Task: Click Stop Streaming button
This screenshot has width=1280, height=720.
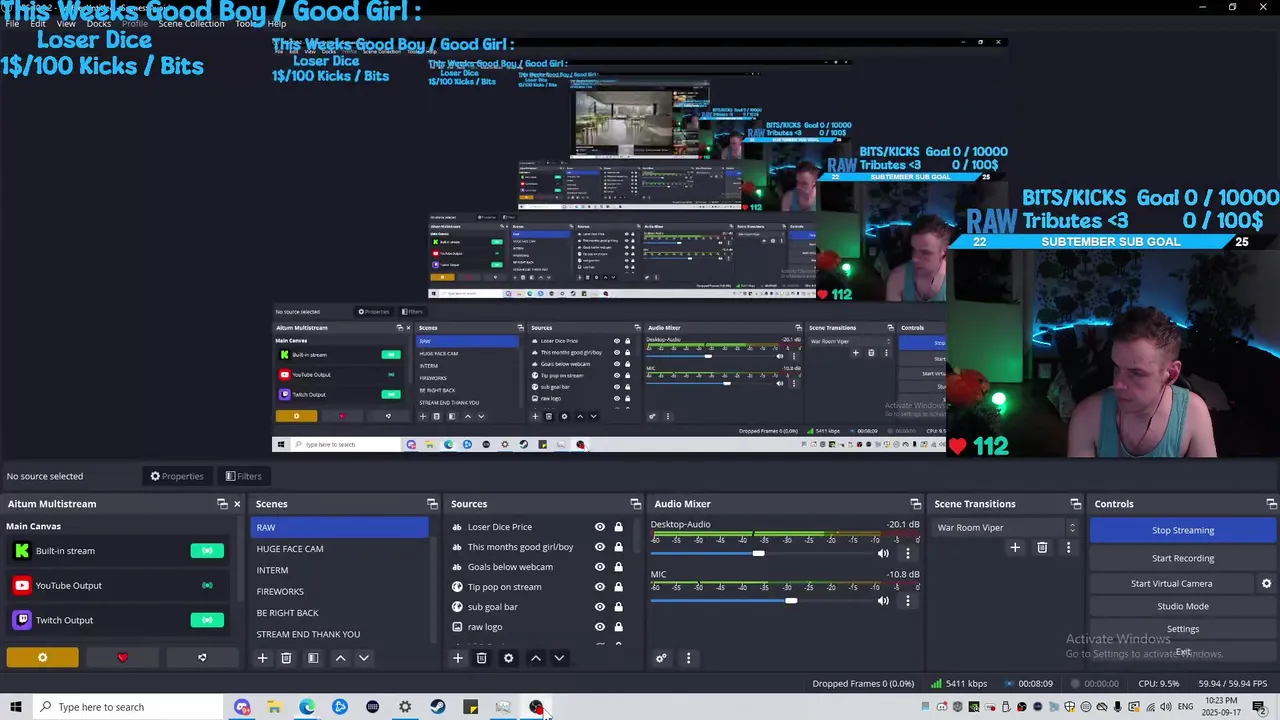Action: (x=1183, y=530)
